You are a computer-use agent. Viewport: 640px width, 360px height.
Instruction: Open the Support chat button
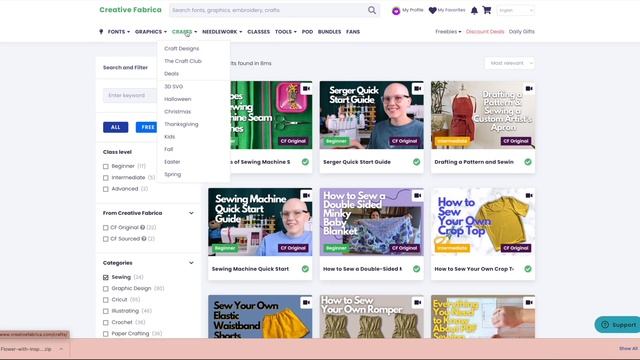point(617,324)
